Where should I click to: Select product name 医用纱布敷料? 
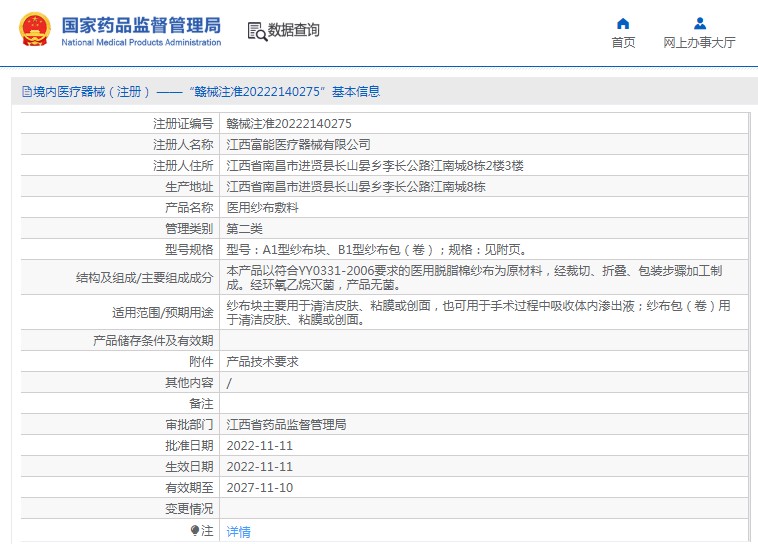click(x=262, y=208)
